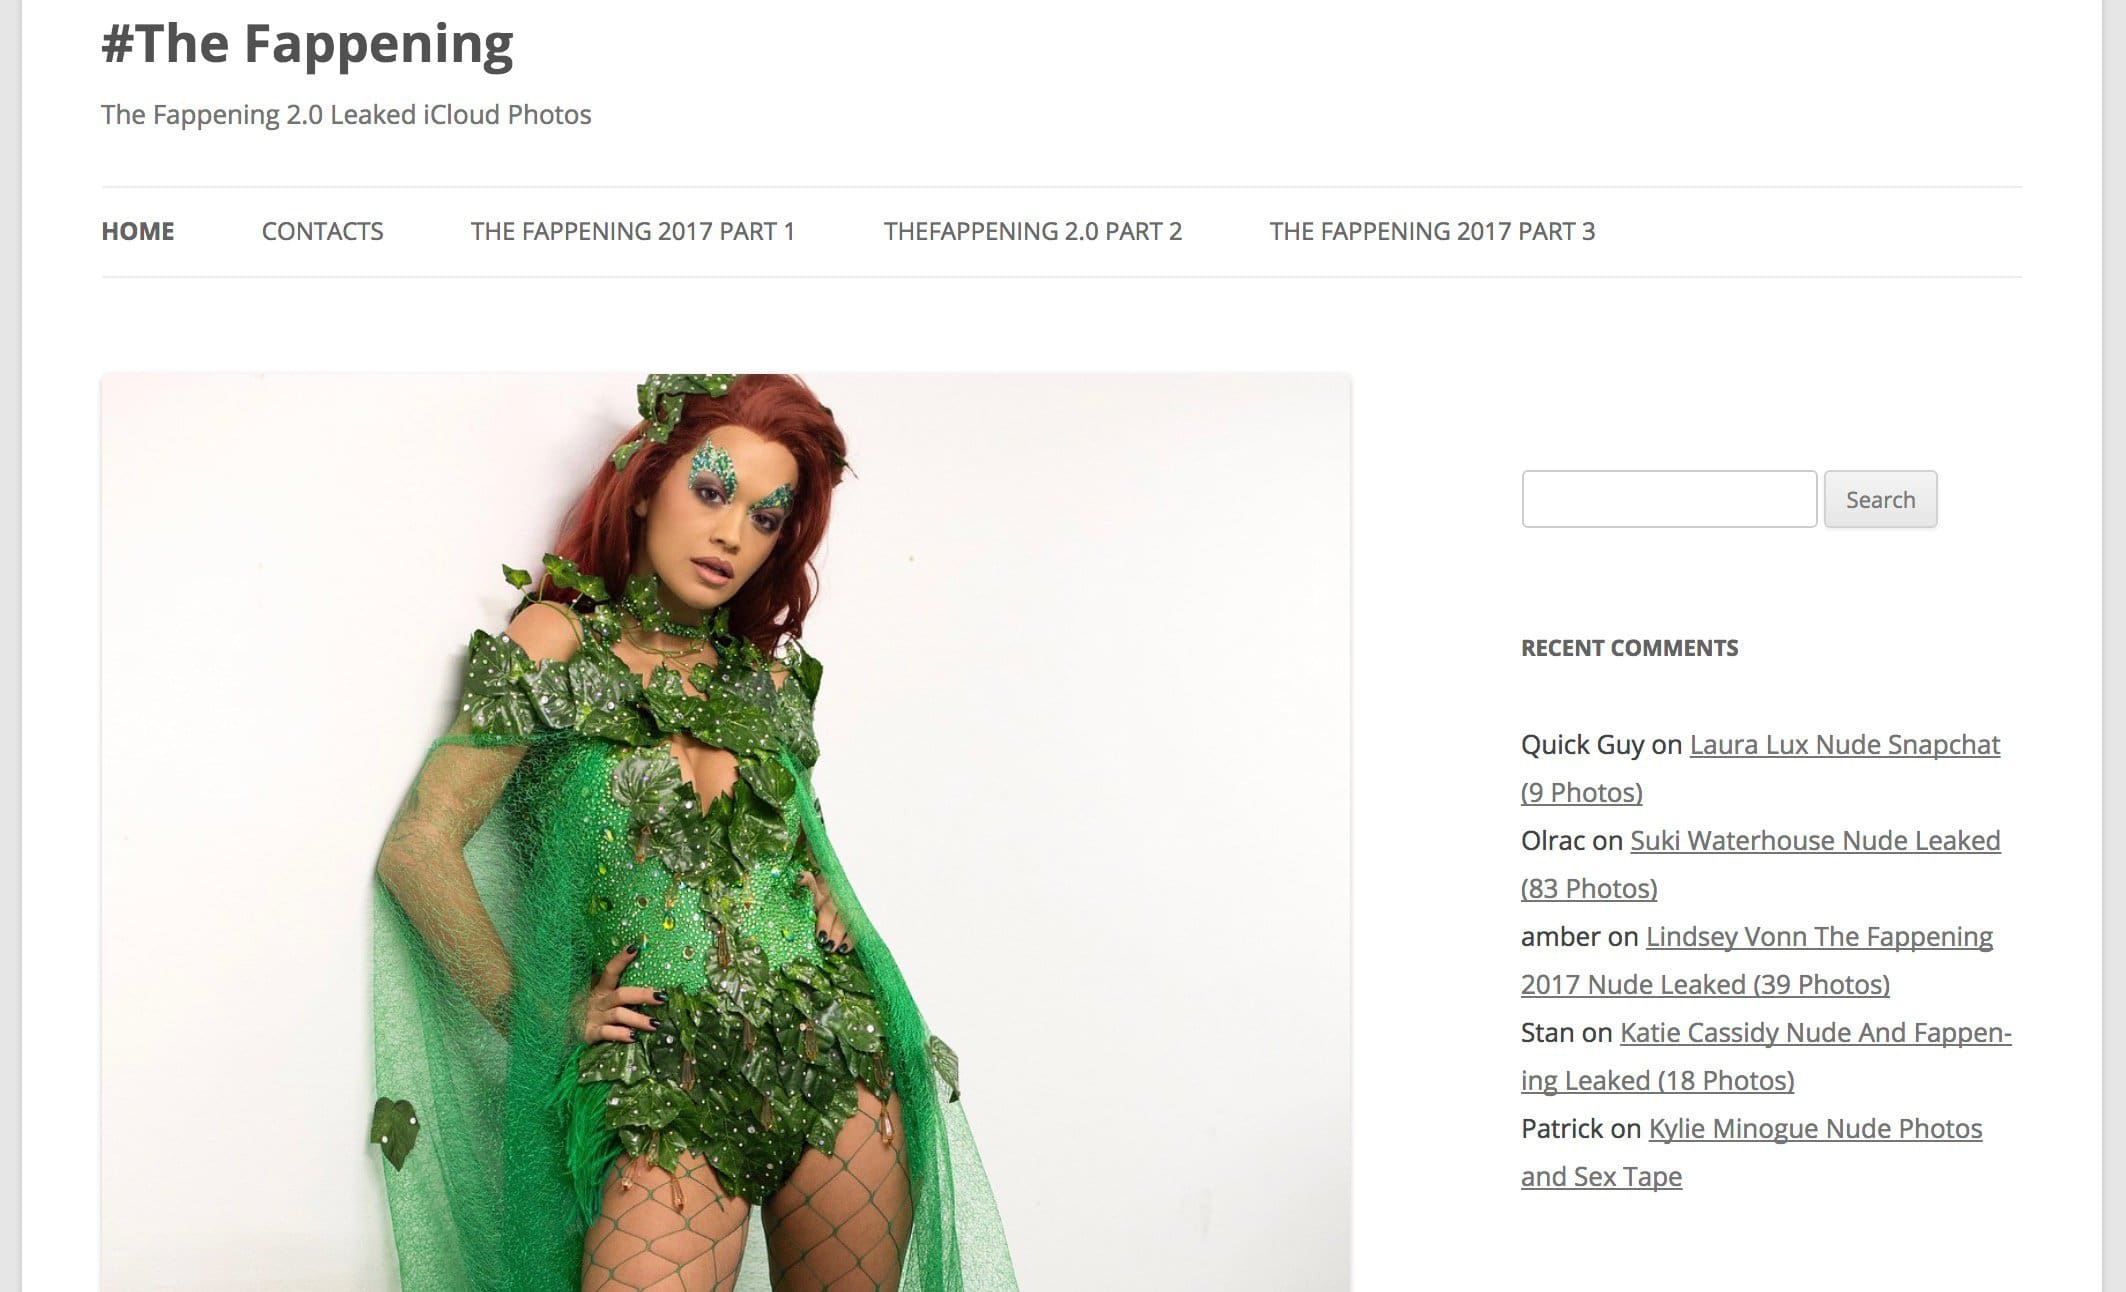Open the 2017 Part 1 menu item
Image resolution: width=2126 pixels, height=1292 pixels.
[x=632, y=231]
